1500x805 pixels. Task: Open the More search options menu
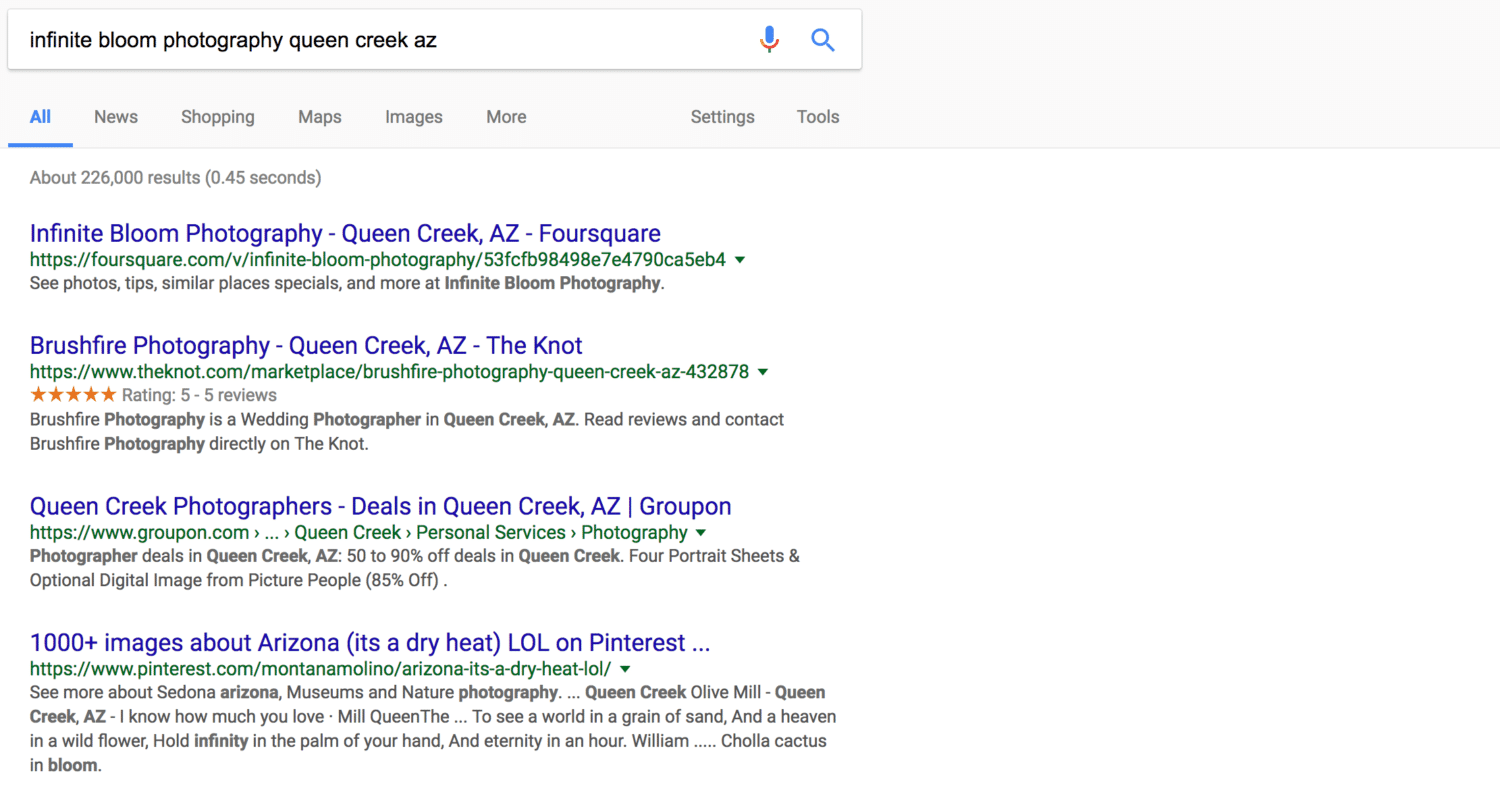point(506,117)
